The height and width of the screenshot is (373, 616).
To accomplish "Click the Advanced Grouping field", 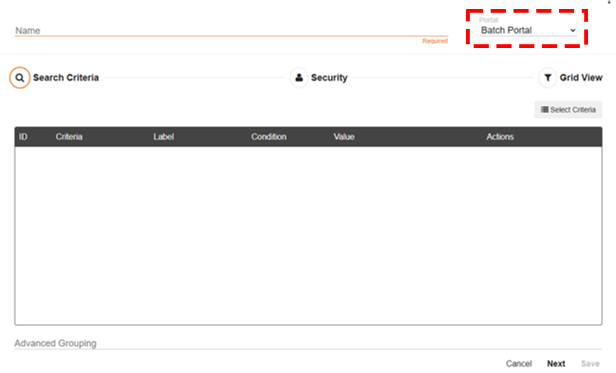I will click(x=308, y=343).
